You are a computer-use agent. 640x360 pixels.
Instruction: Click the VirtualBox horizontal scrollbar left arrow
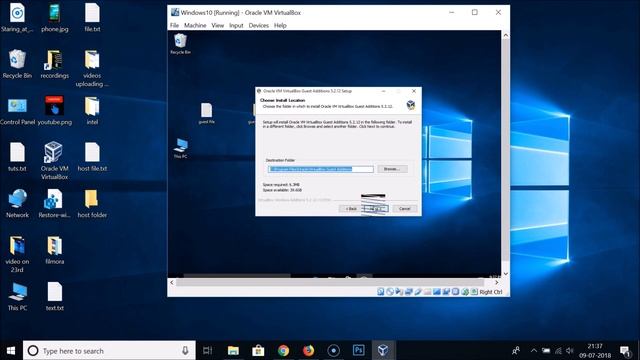point(172,282)
